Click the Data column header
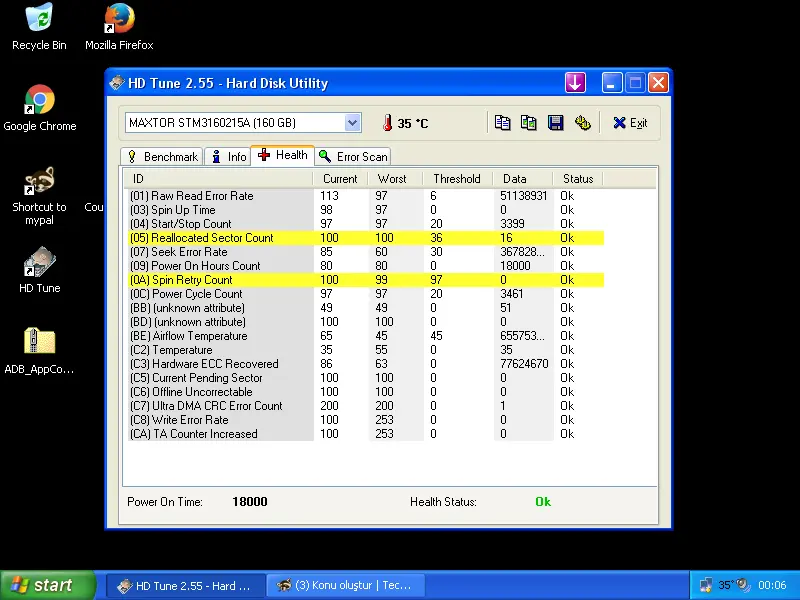Image resolution: width=800 pixels, height=600 pixels. (x=523, y=179)
